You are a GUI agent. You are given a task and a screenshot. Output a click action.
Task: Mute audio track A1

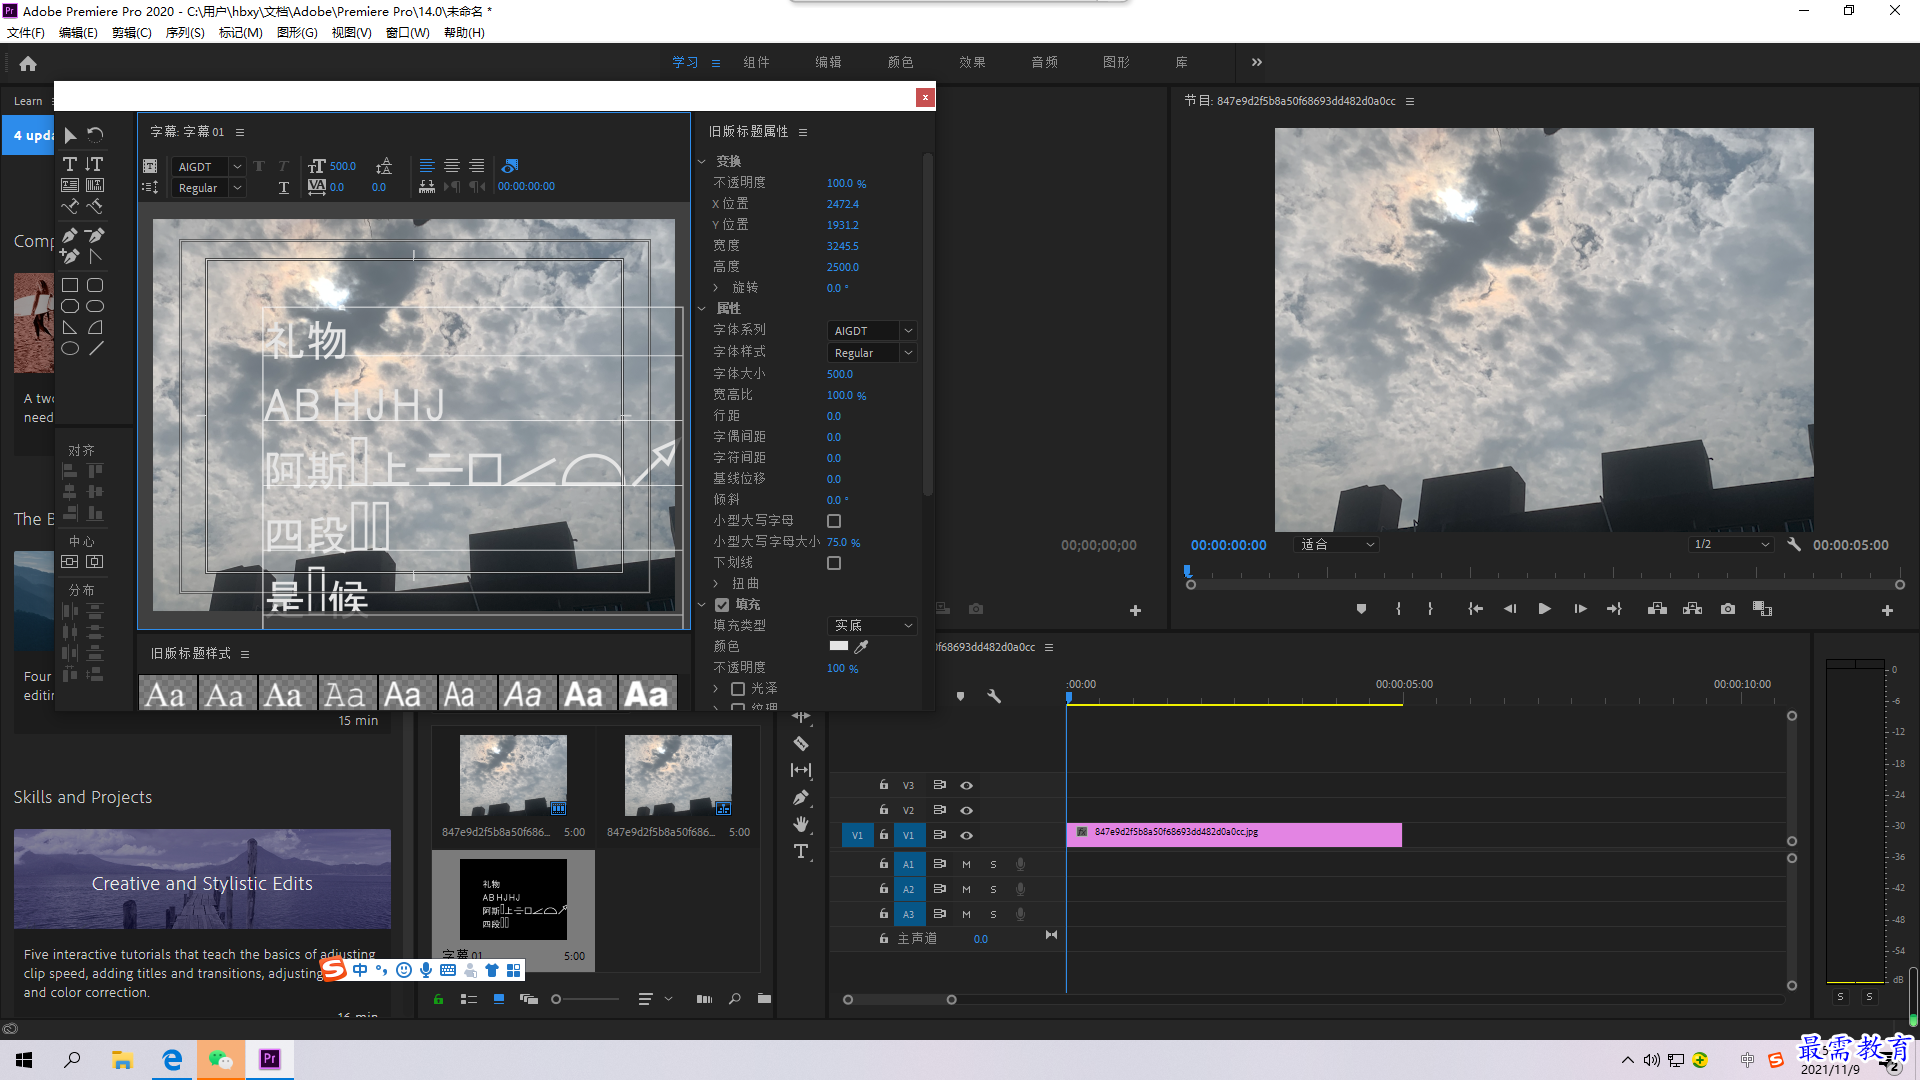(x=966, y=864)
